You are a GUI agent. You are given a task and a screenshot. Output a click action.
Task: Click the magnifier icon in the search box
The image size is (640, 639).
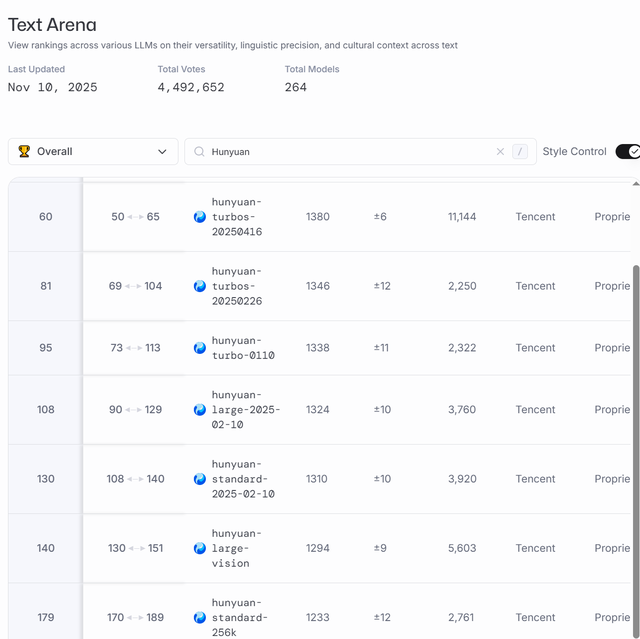pyautogui.click(x=199, y=152)
